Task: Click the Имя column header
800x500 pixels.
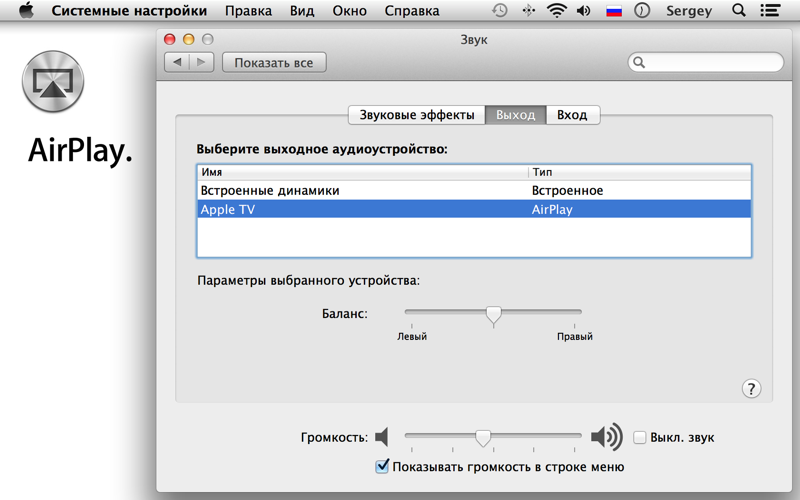Action: click(363, 172)
